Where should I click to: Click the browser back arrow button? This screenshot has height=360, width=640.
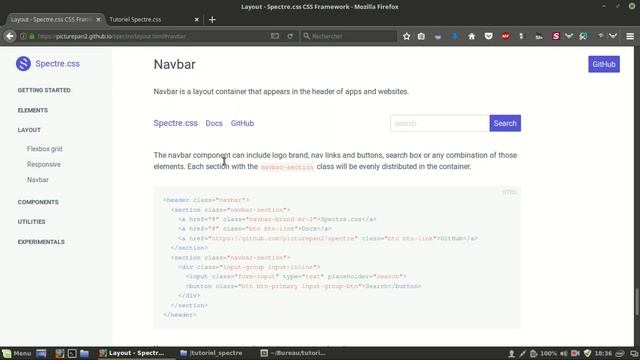pos(10,36)
